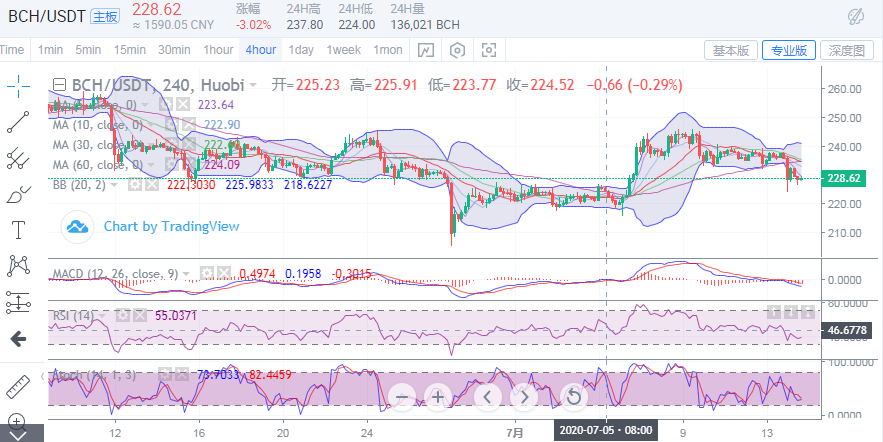
Task: Switch to 专业版 professional version
Action: click(x=789, y=50)
